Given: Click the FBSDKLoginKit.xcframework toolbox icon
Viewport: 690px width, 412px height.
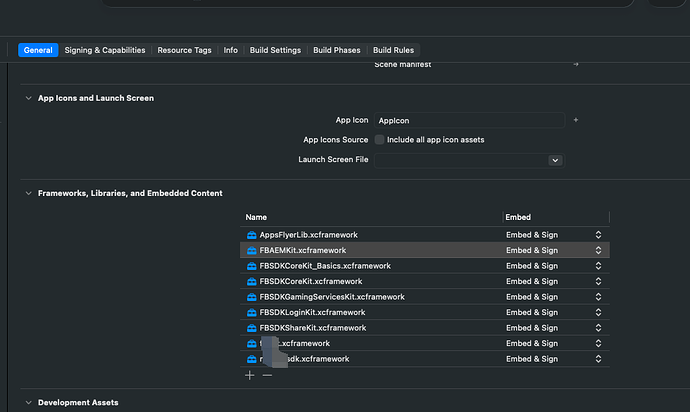Looking at the screenshot, I should 252,312.
